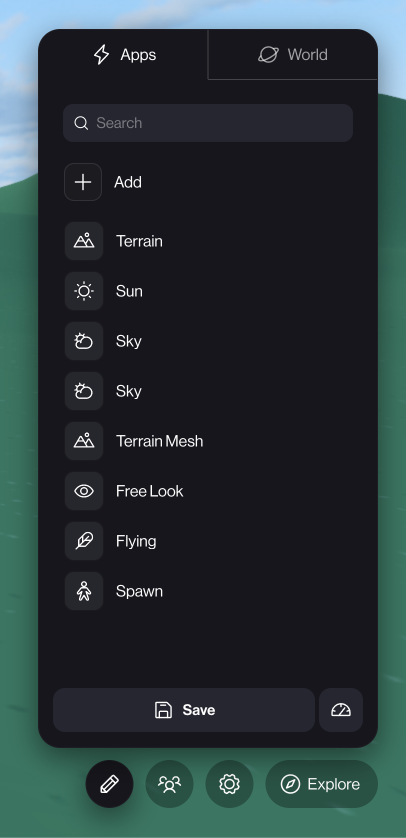The height and width of the screenshot is (838, 406).
Task: Select the Terrain Mesh mountain icon
Action: click(x=84, y=441)
